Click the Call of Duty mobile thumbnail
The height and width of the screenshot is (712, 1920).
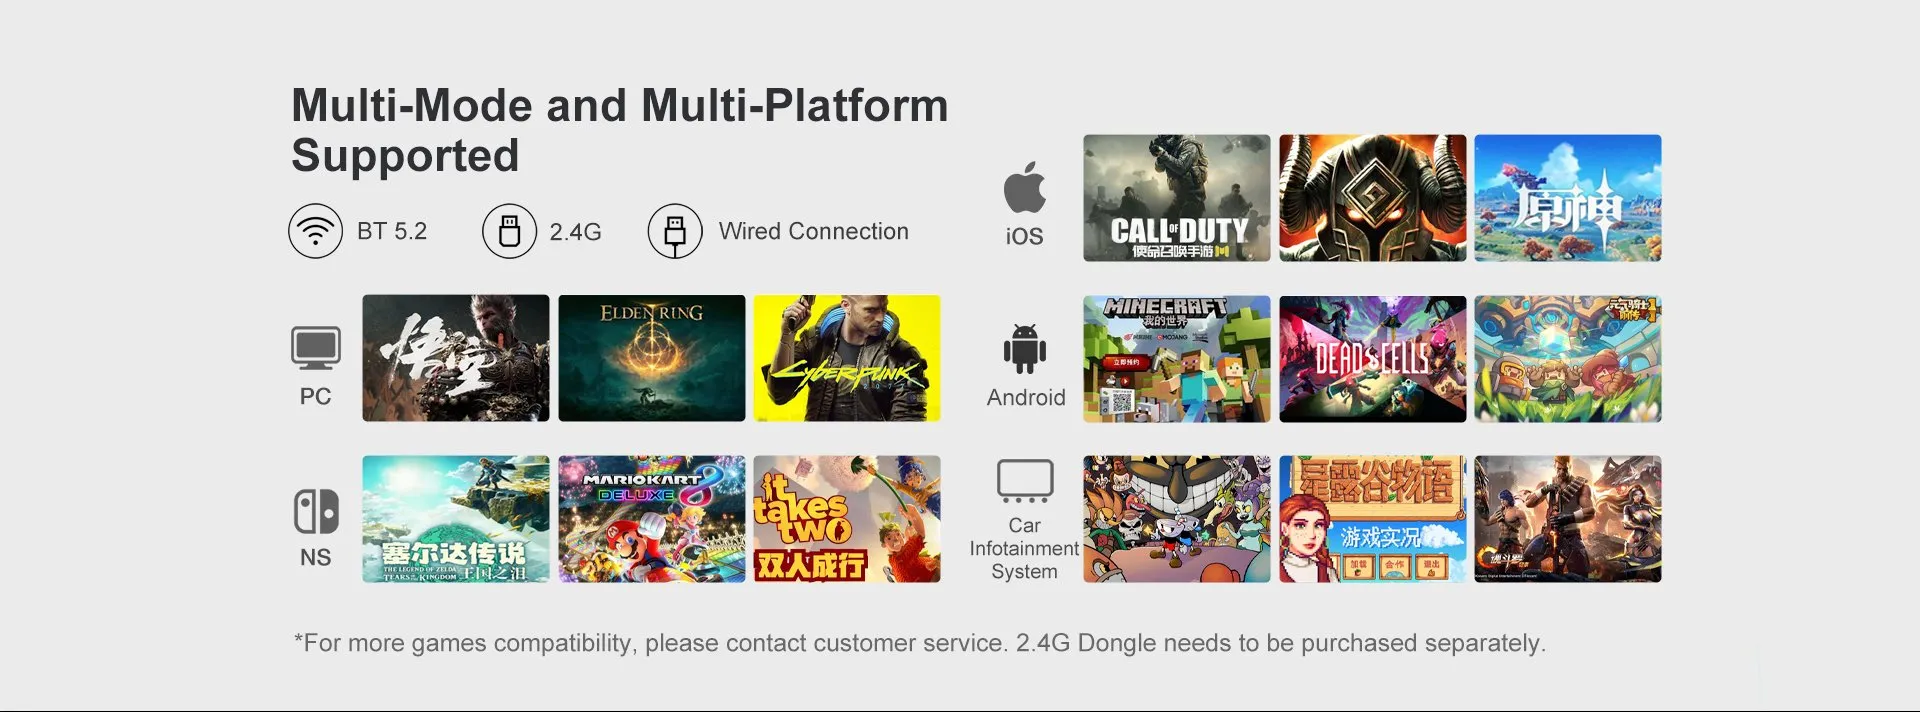[x=1177, y=198]
